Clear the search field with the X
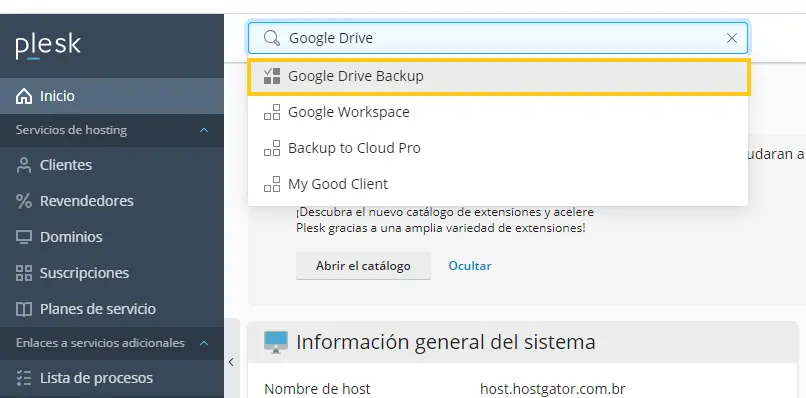Viewport: 806px width, 398px height. pyautogui.click(x=732, y=38)
